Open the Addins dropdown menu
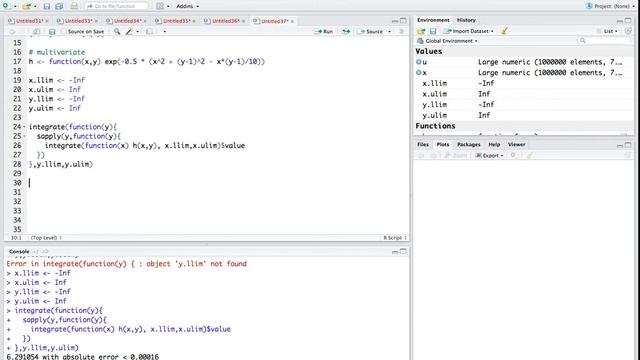Image resolution: width=640 pixels, height=360 pixels. [187, 6]
